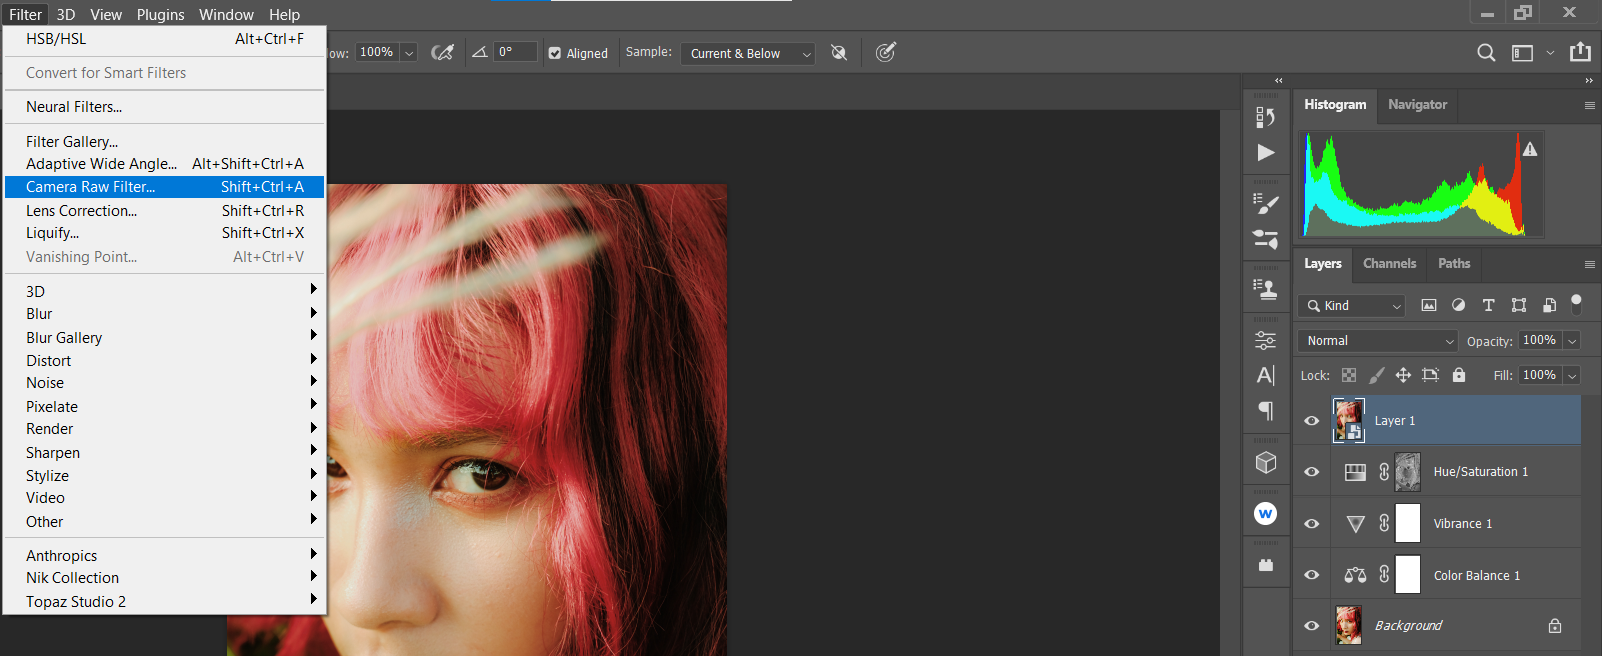Open the 3D cube panel icon

click(1265, 462)
